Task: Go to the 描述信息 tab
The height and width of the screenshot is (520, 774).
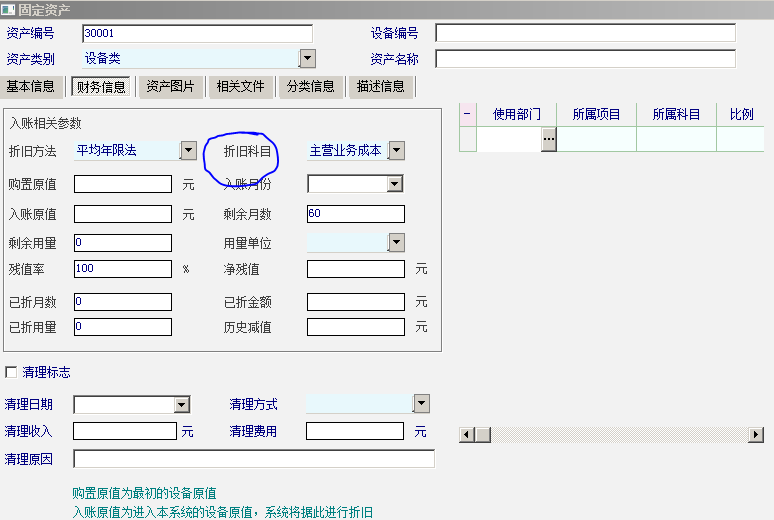Action: click(x=381, y=86)
